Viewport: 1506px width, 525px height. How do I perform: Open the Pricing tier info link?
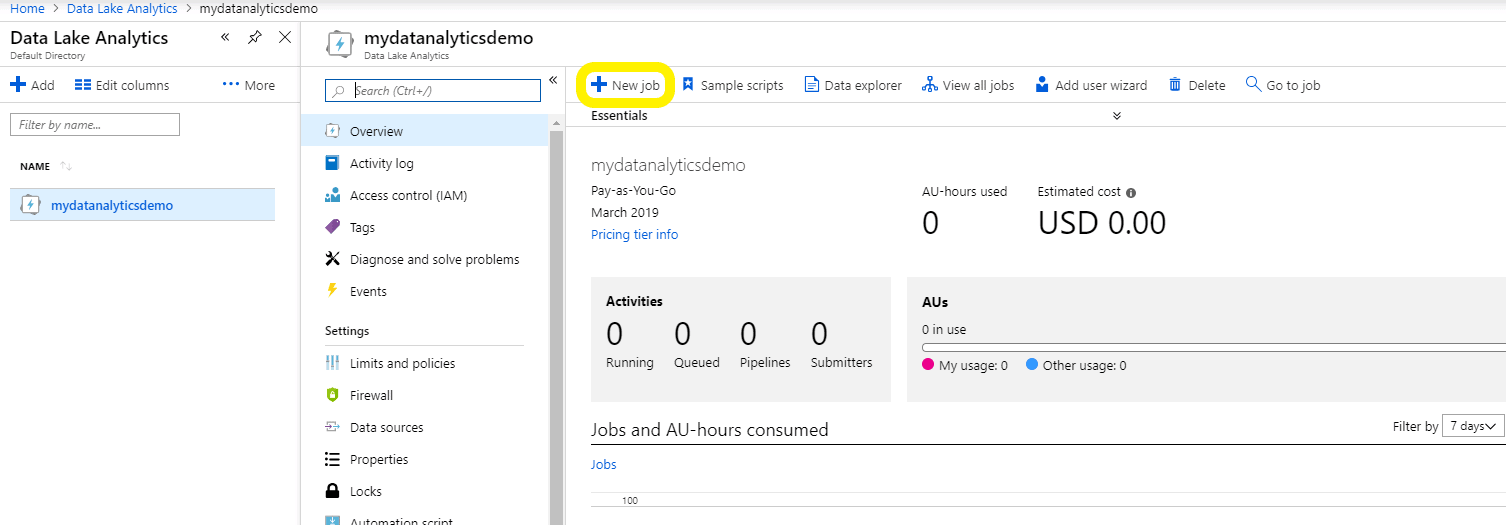pyautogui.click(x=634, y=234)
